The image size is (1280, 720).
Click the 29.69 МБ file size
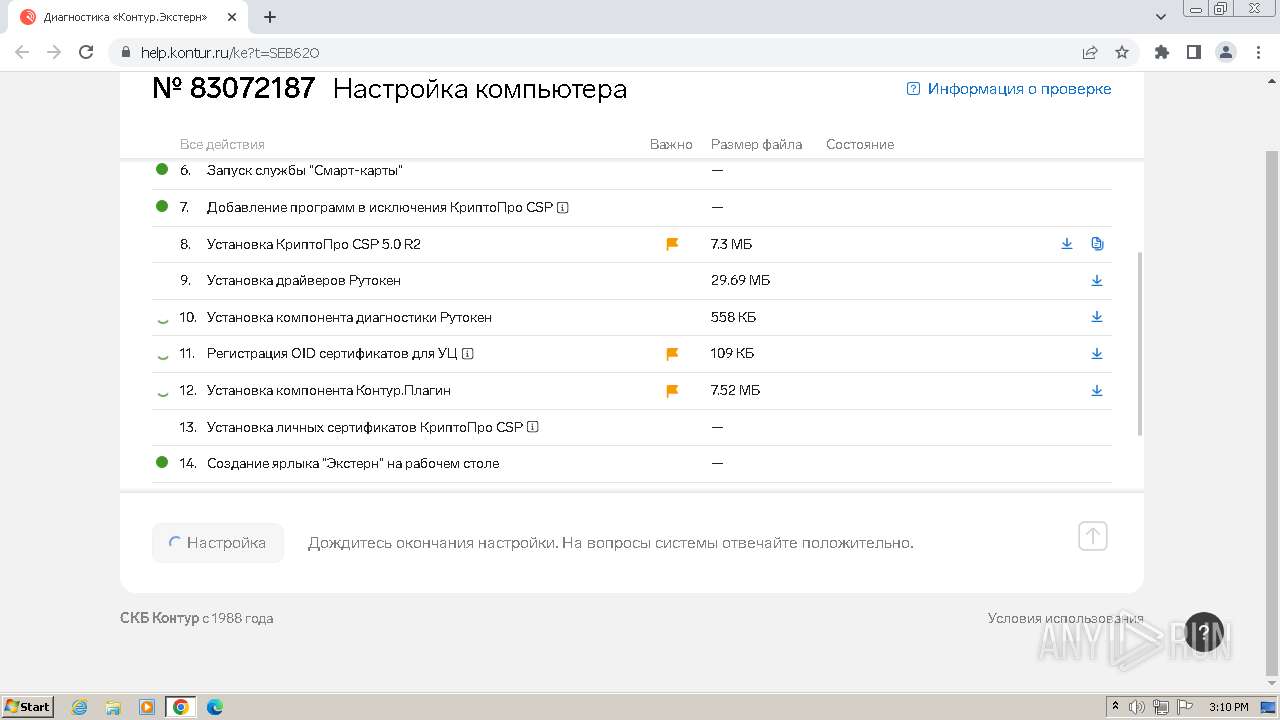point(740,281)
